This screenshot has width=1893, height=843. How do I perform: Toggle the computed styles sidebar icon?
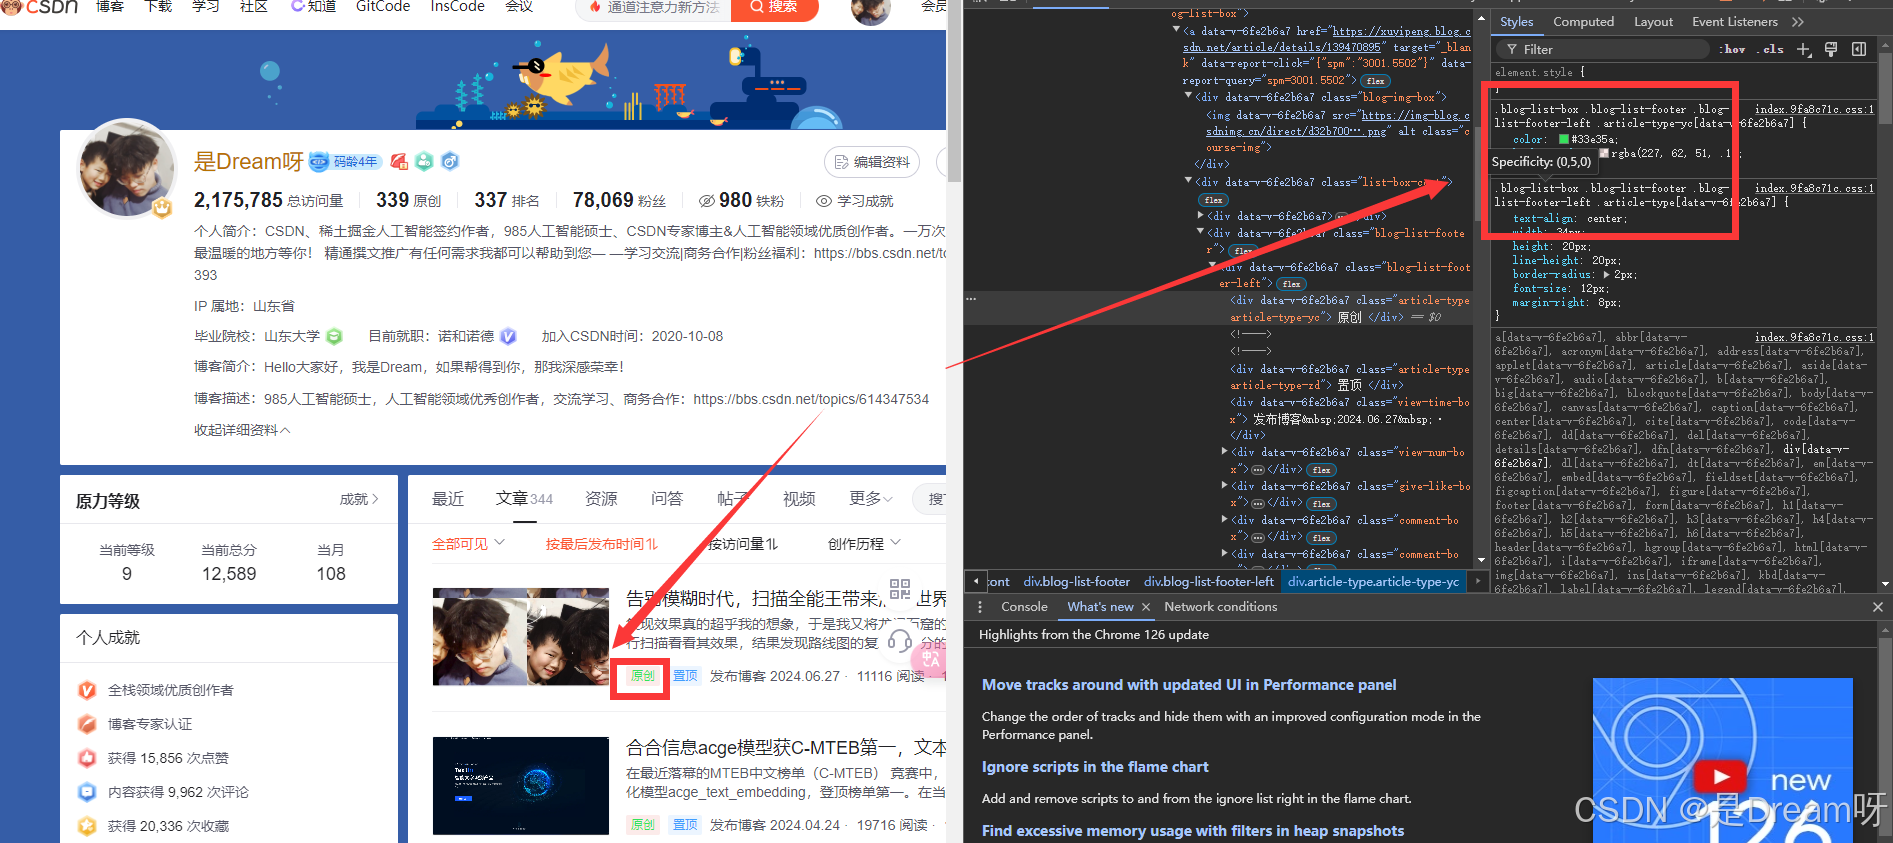click(1859, 49)
